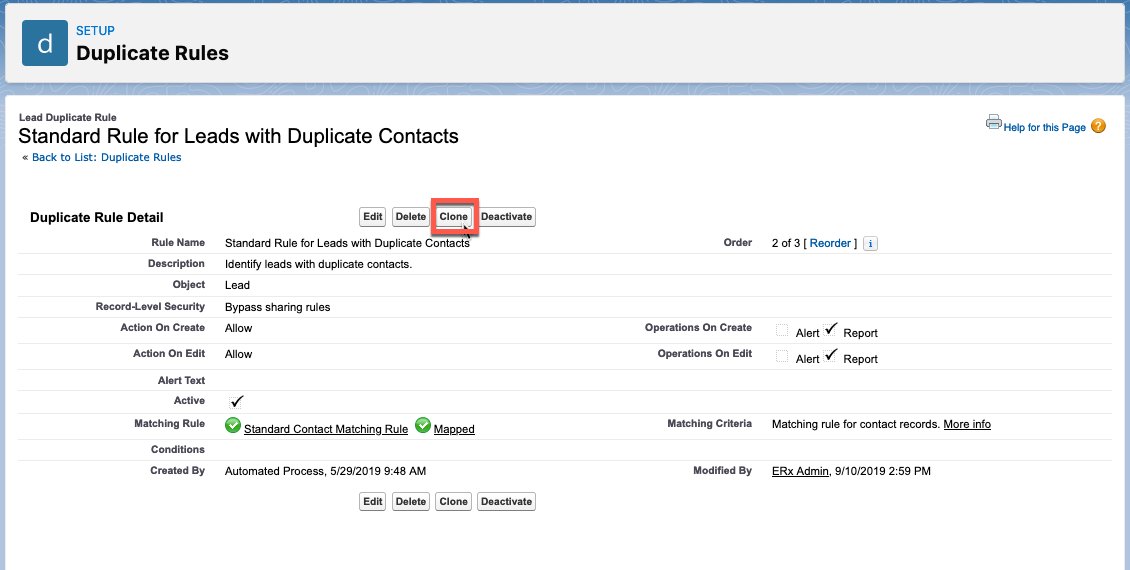Click green check icon before Standard Contact Matching Rule
The image size is (1130, 570).
[233, 426]
